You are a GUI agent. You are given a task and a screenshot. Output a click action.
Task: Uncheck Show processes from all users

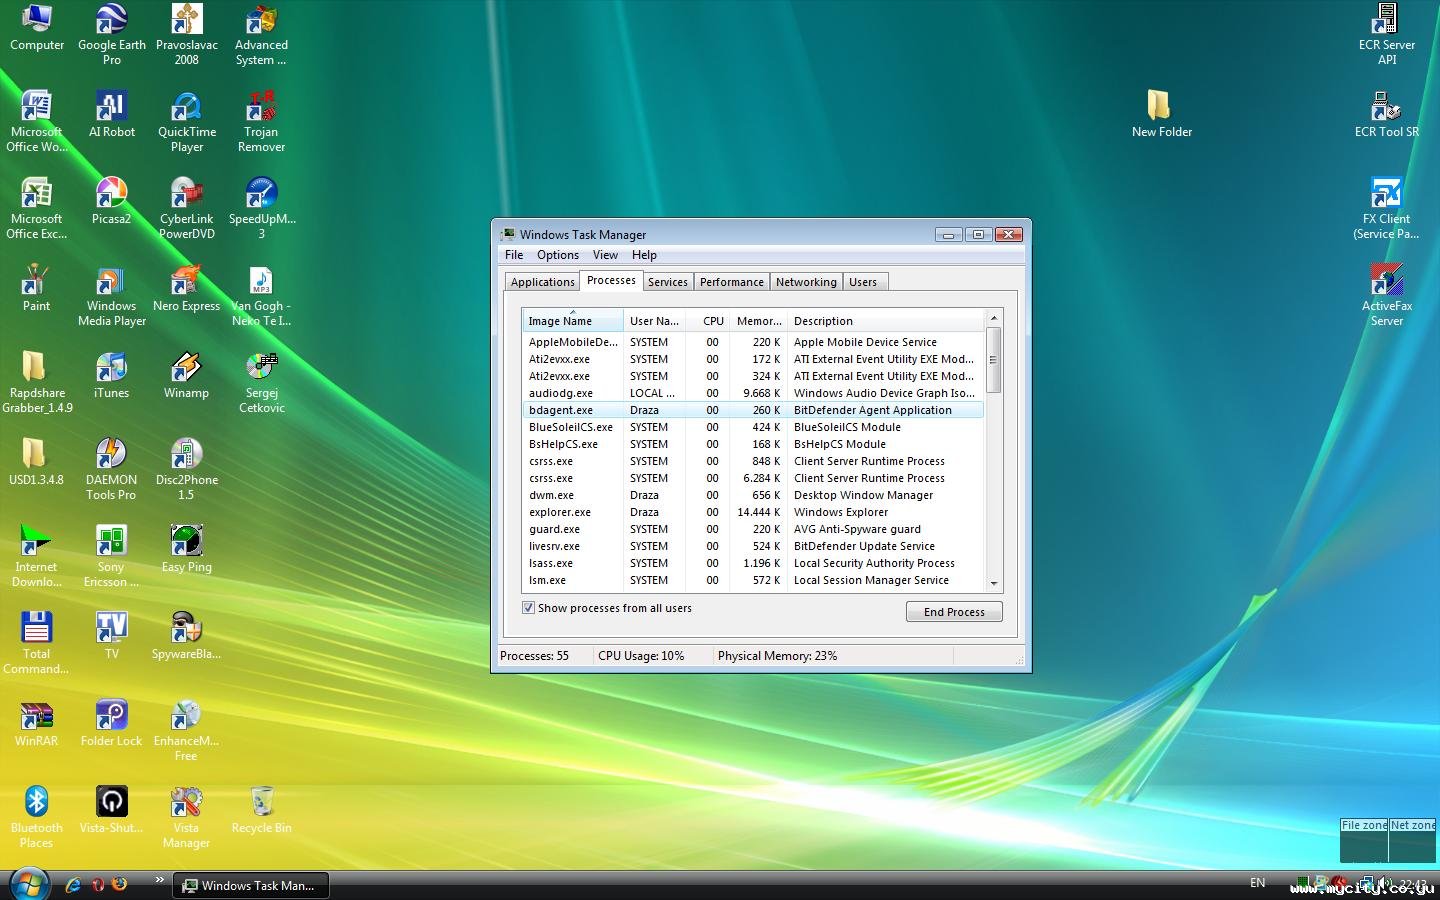coord(528,608)
